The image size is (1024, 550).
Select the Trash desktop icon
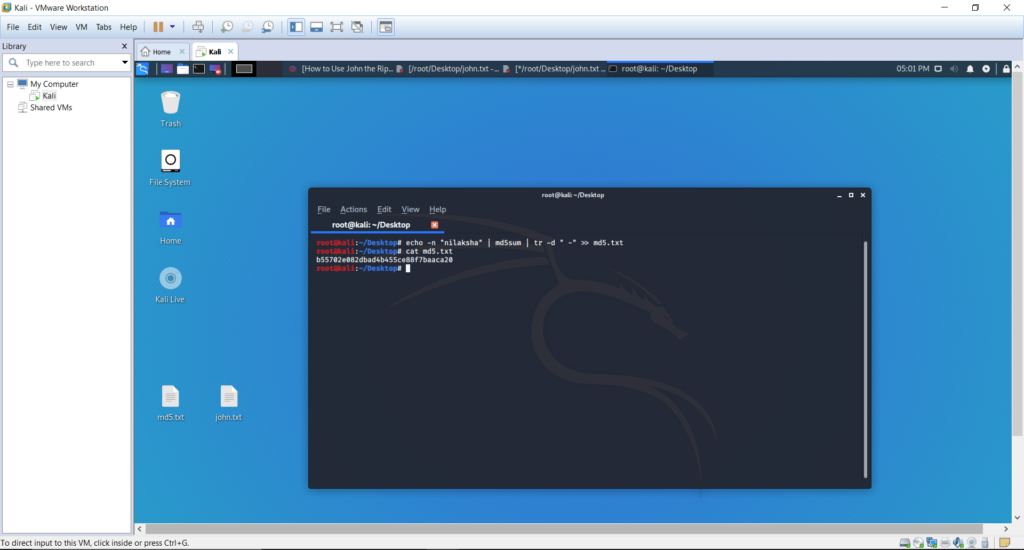170,109
